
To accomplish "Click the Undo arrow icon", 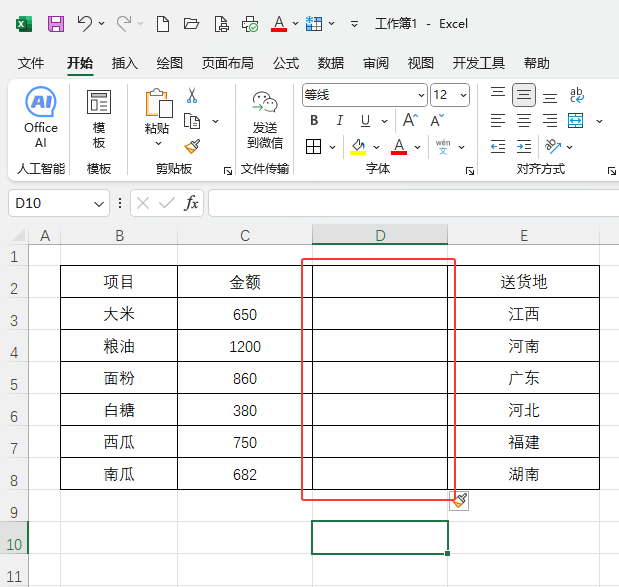I will [x=84, y=24].
